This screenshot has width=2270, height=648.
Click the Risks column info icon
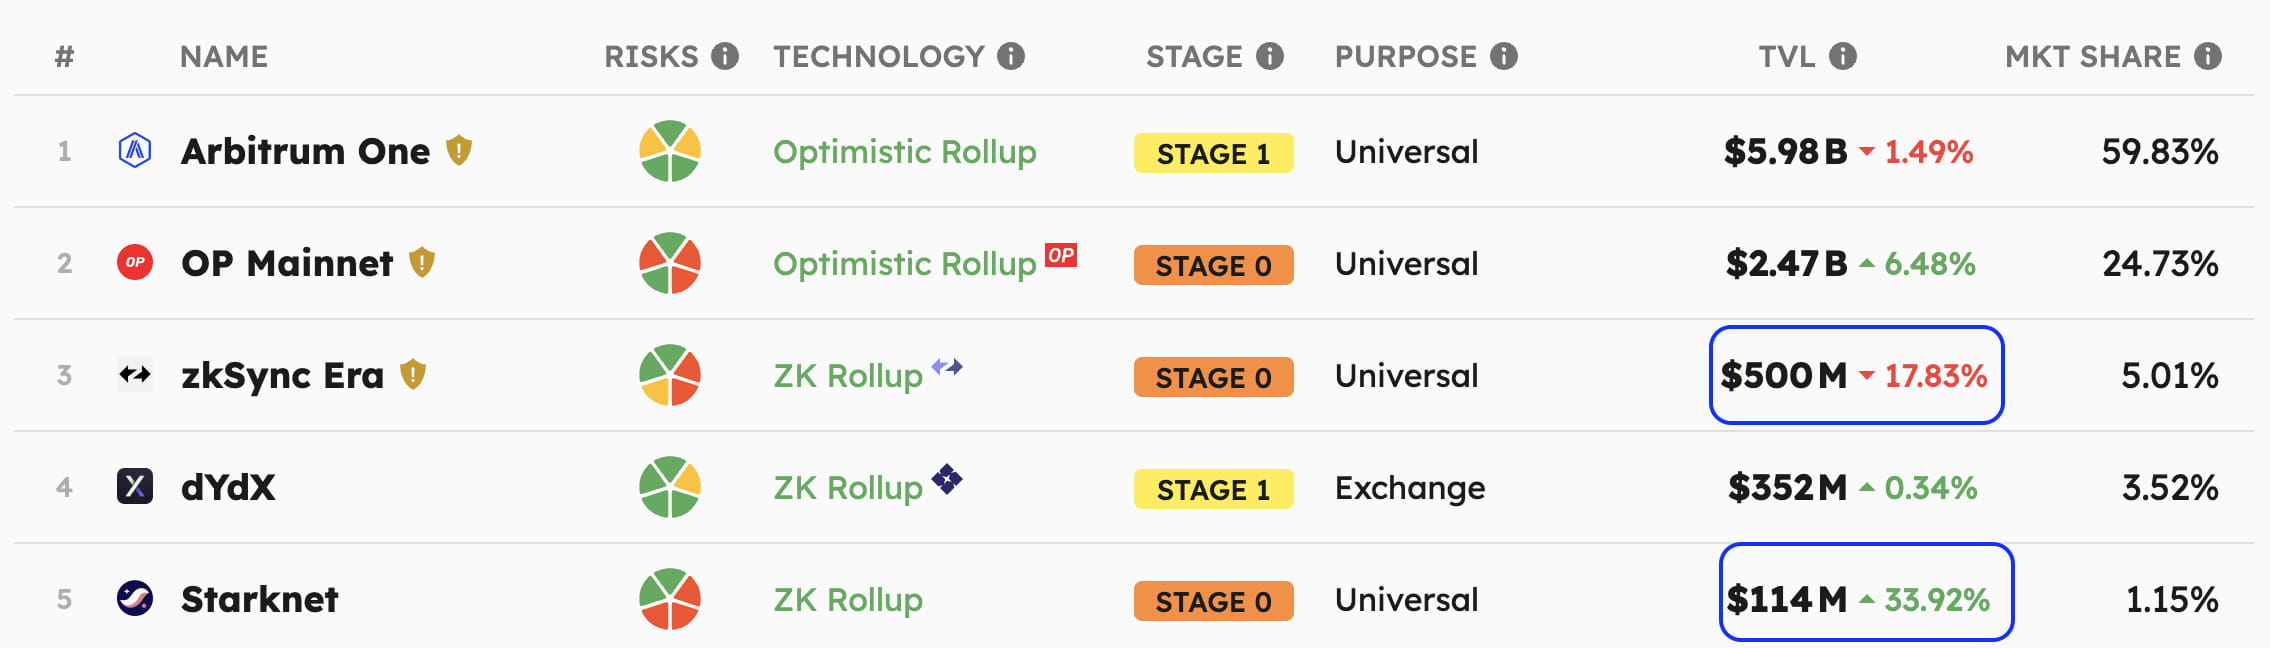(725, 56)
